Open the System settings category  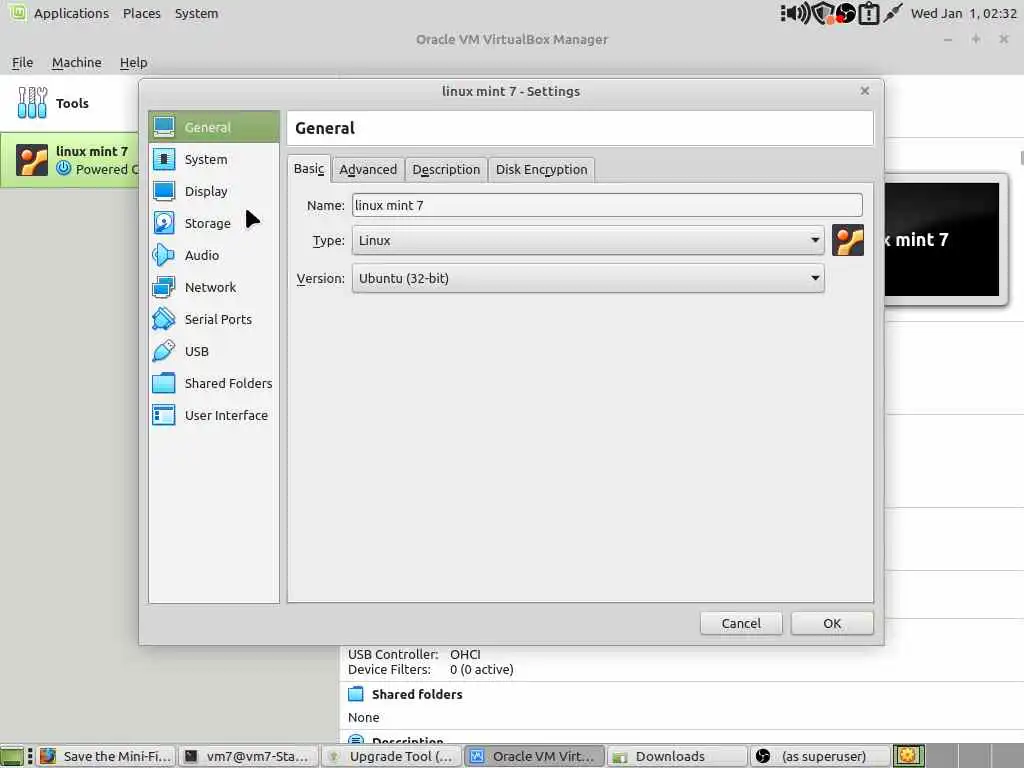(214, 159)
